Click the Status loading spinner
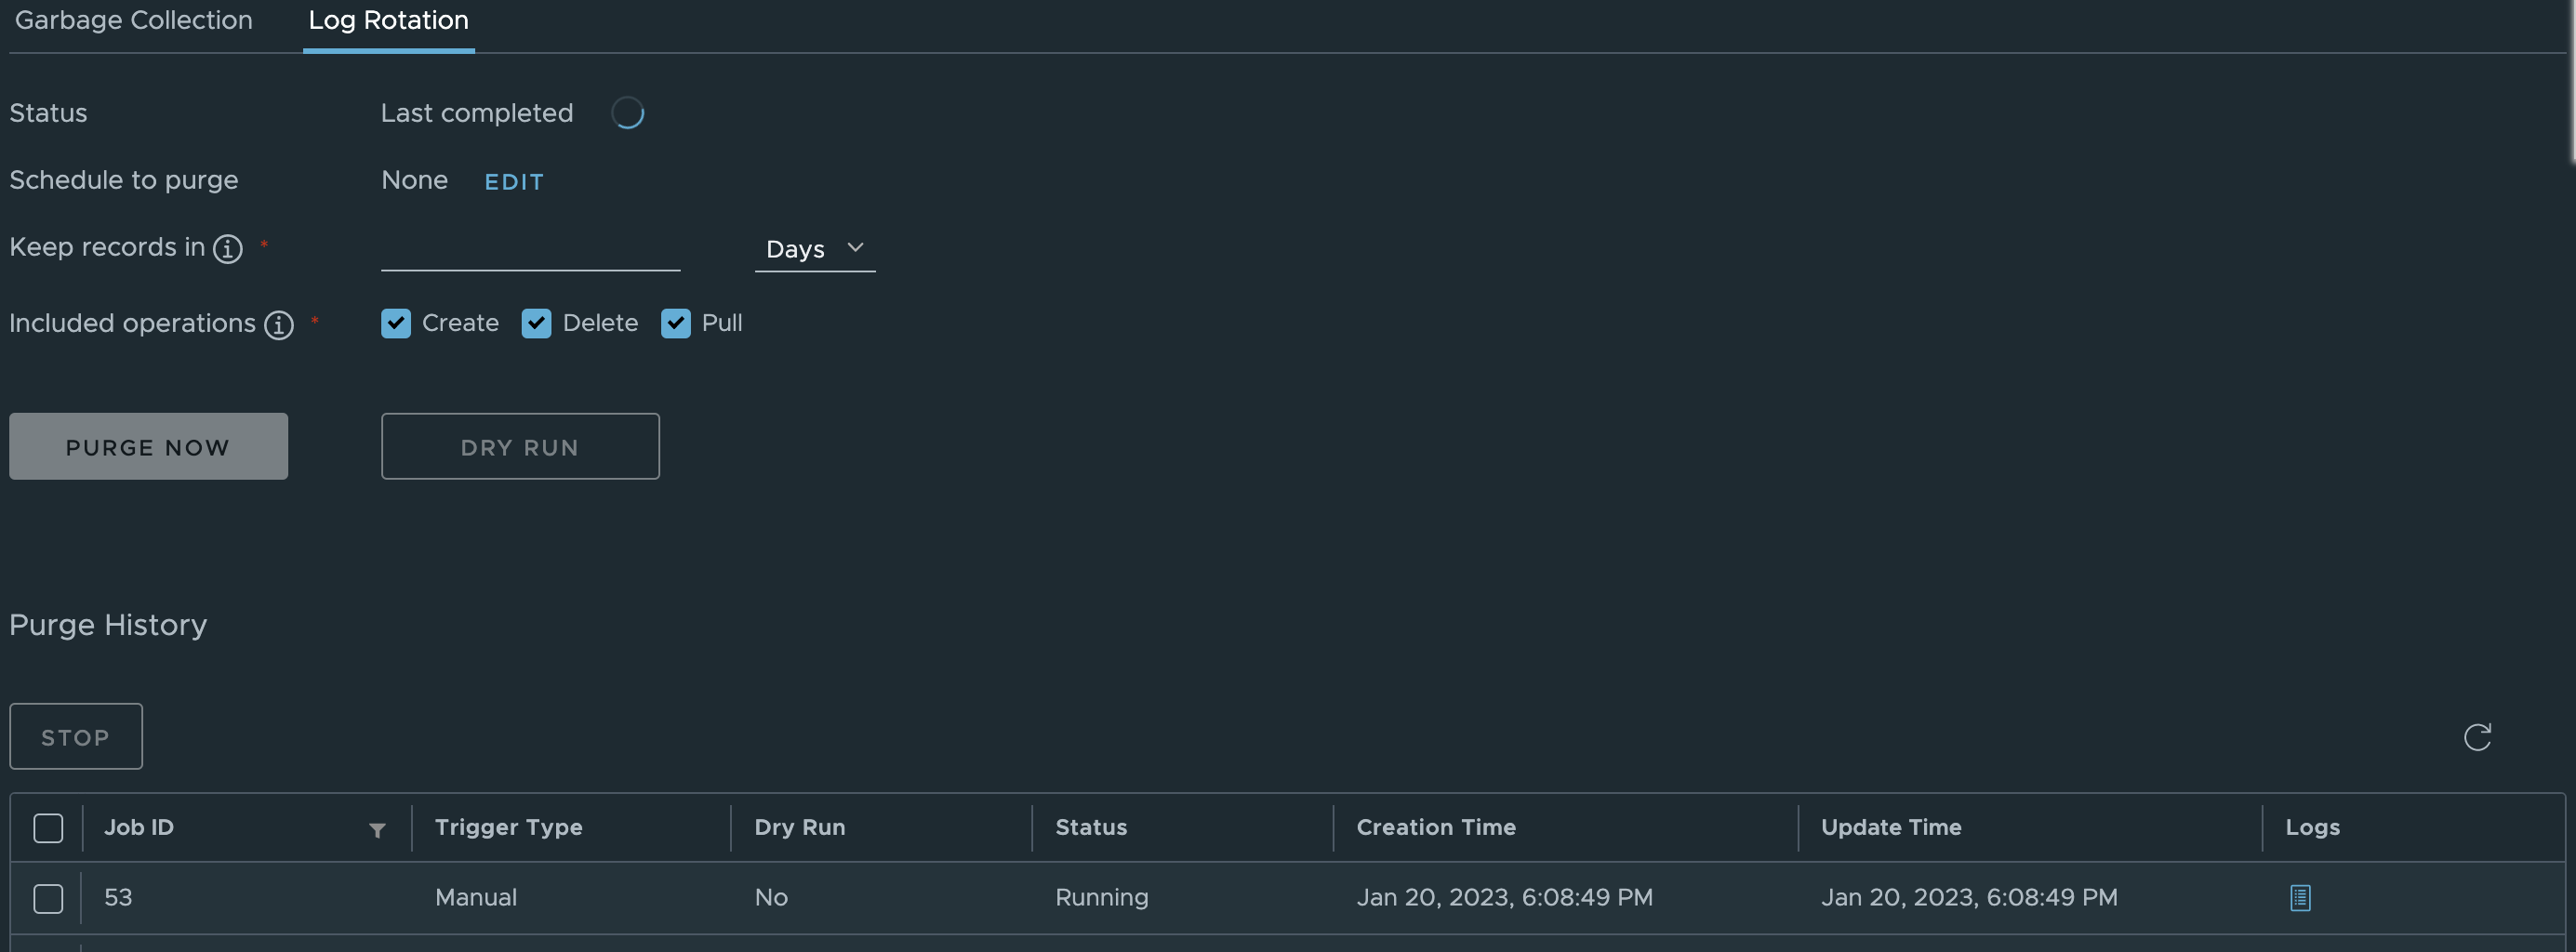2576x952 pixels. (x=628, y=112)
